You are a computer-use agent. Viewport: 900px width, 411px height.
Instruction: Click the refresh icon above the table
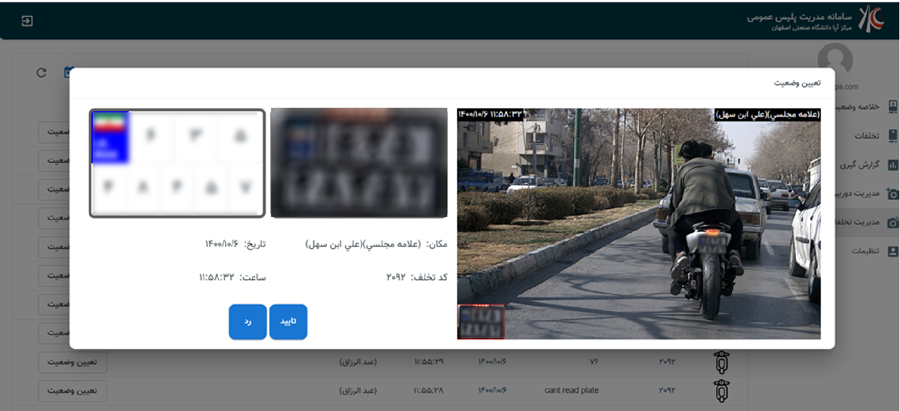pyautogui.click(x=41, y=72)
